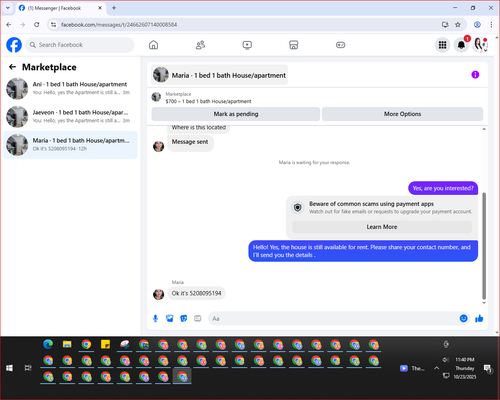Click chat scroll down arrow
The height and width of the screenshot is (400, 500).
[484, 303]
